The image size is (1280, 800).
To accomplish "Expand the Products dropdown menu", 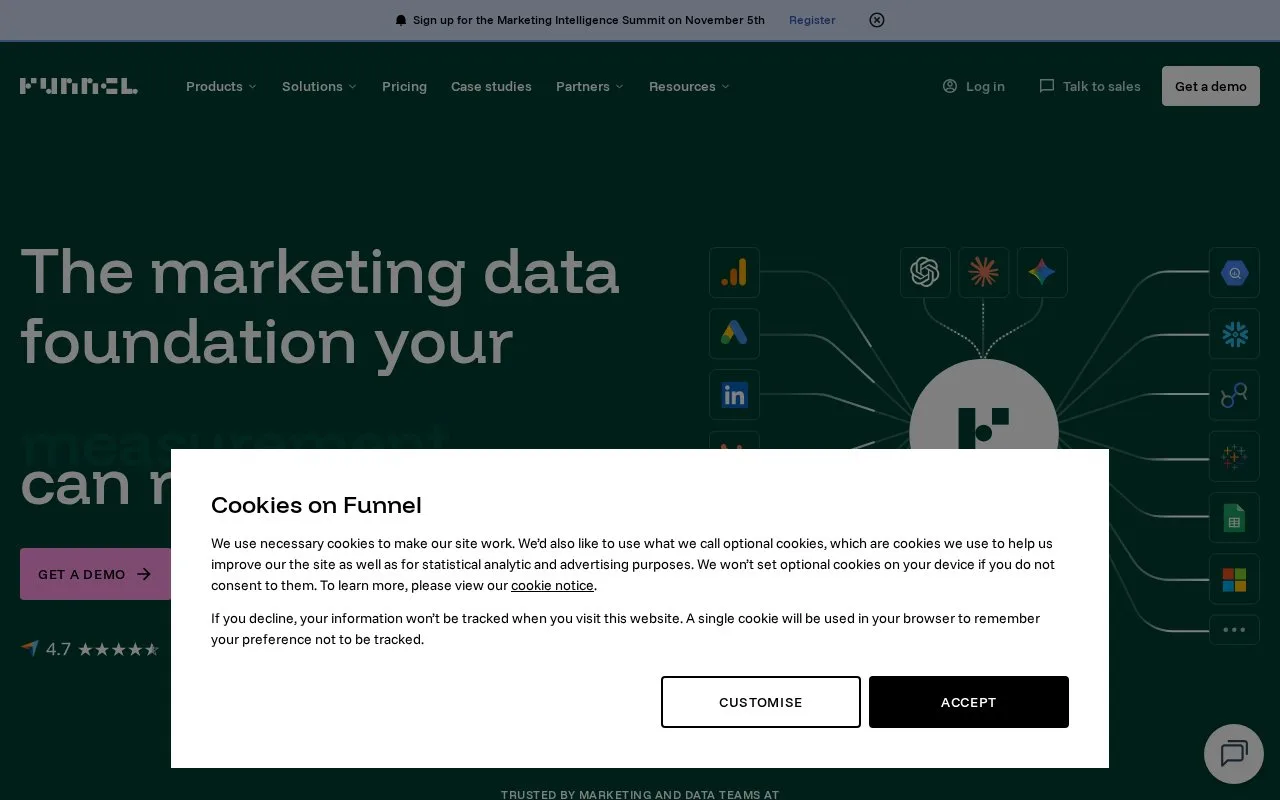I will pyautogui.click(x=221, y=86).
